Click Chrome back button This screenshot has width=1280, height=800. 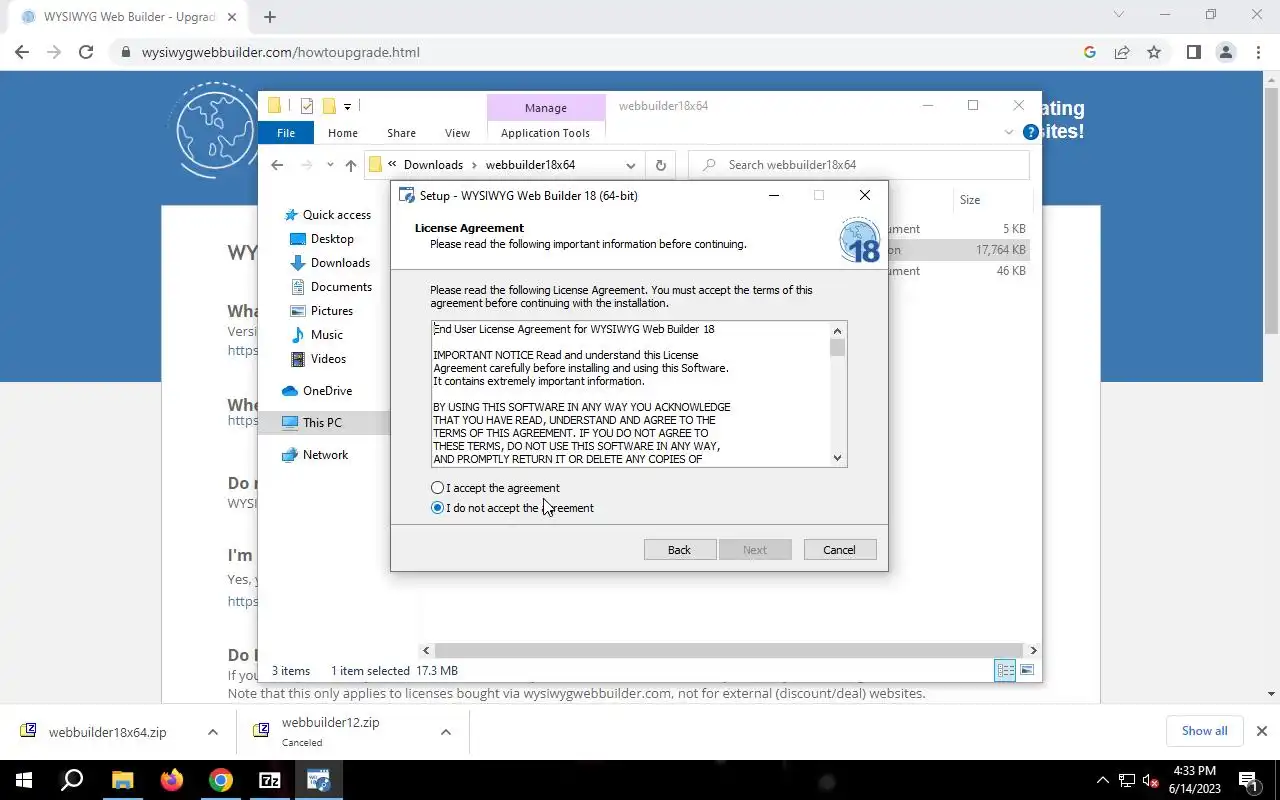pyautogui.click(x=22, y=52)
